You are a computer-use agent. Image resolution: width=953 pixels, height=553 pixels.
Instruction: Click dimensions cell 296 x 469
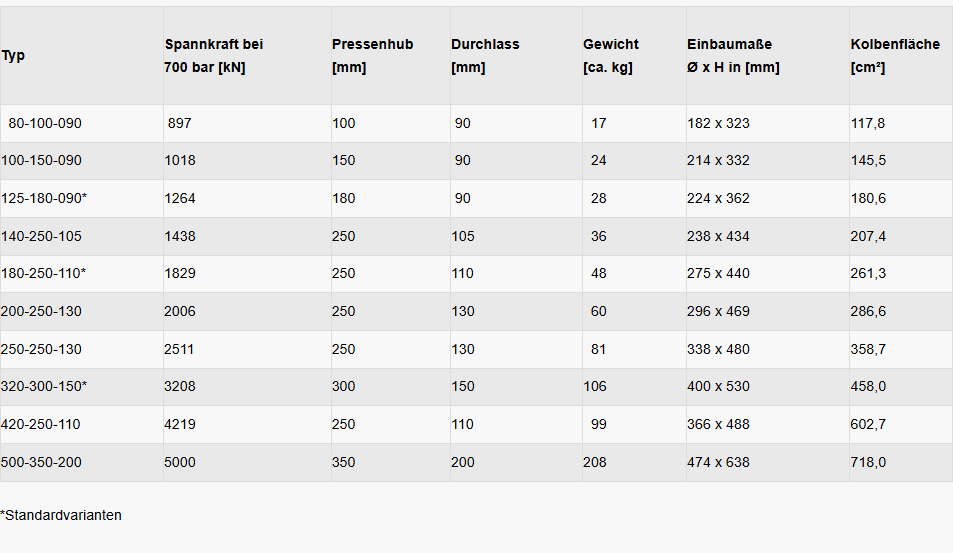point(718,311)
